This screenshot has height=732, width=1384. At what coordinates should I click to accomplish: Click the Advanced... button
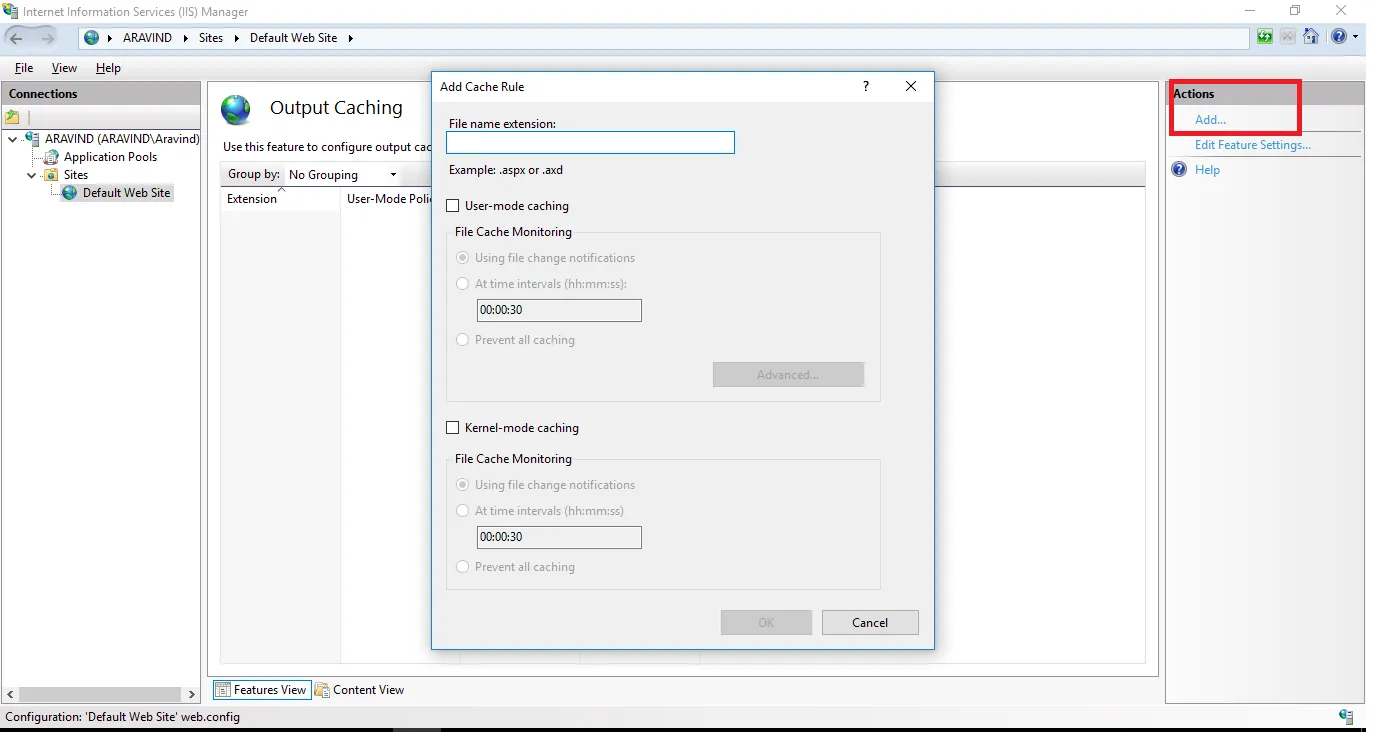(788, 375)
